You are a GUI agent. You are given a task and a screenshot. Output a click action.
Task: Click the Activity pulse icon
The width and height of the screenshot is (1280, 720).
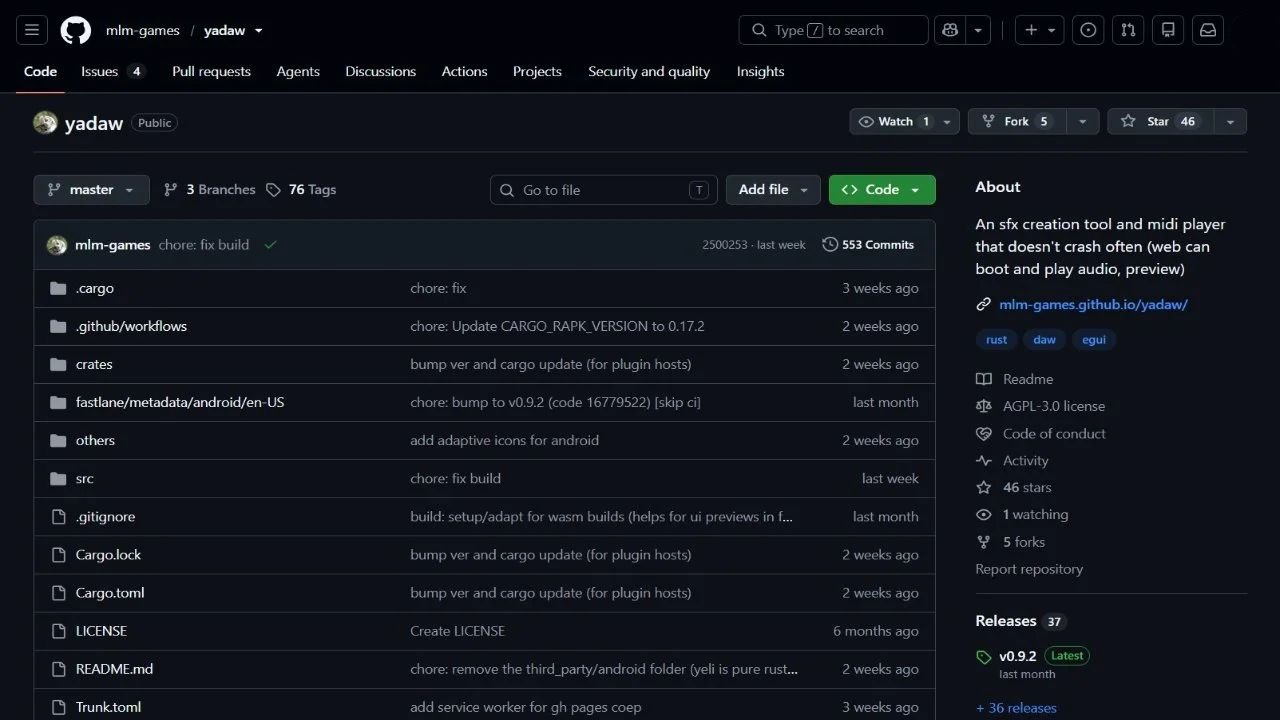tap(984, 461)
